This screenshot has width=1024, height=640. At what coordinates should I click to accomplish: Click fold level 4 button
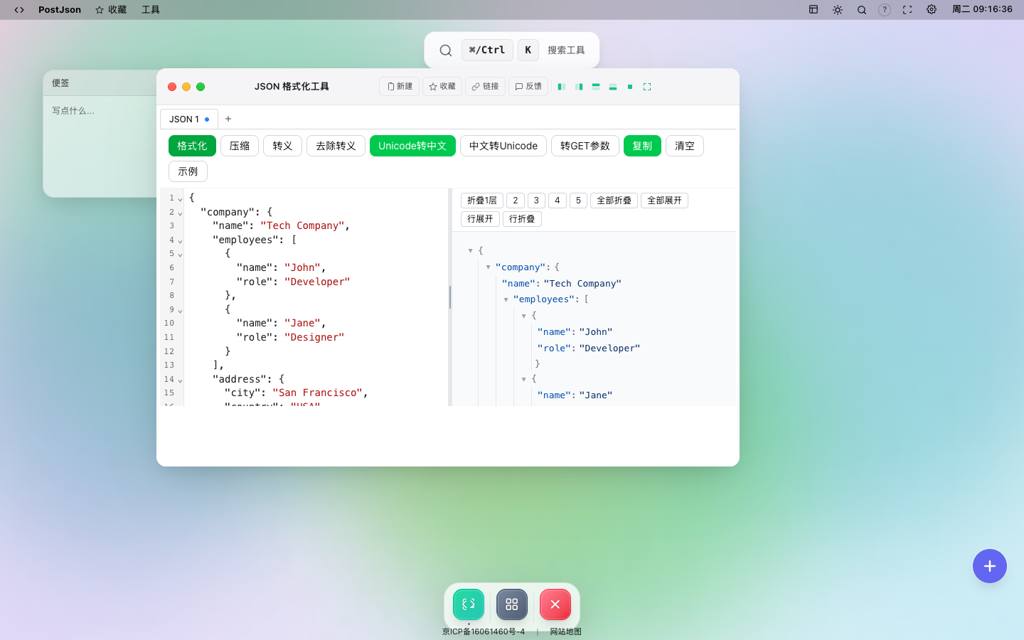click(557, 200)
